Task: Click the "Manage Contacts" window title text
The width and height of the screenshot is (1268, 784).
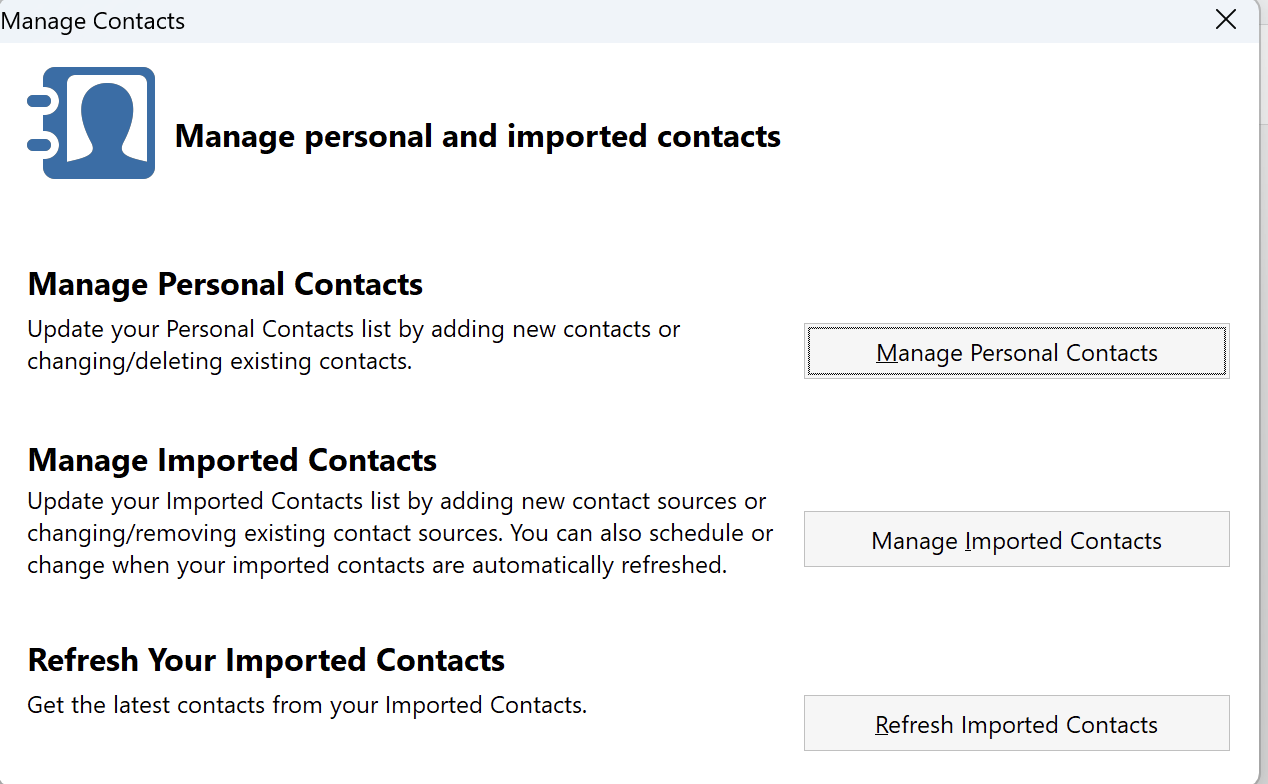Action: point(93,21)
